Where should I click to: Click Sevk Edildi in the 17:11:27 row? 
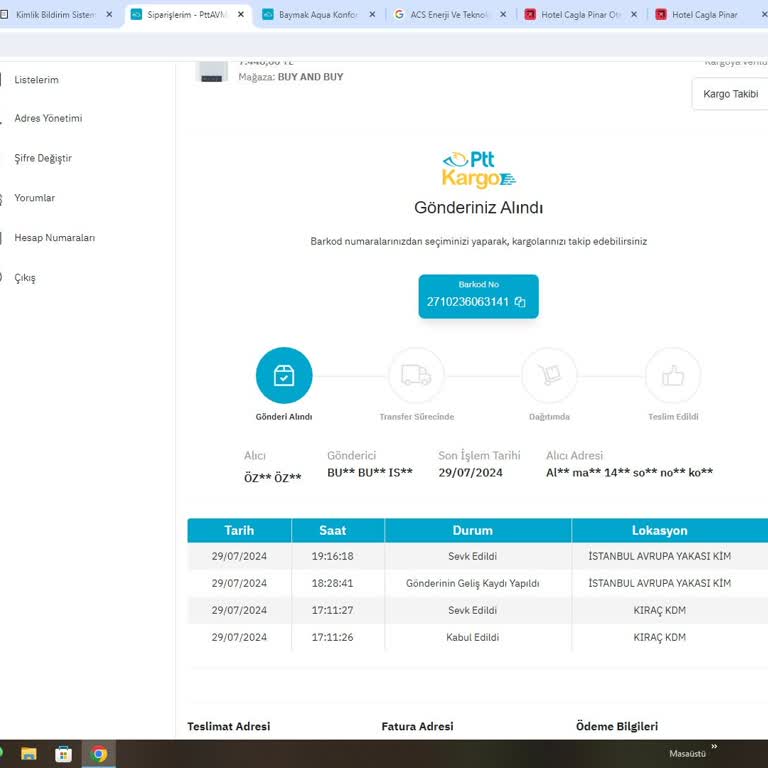coord(473,610)
